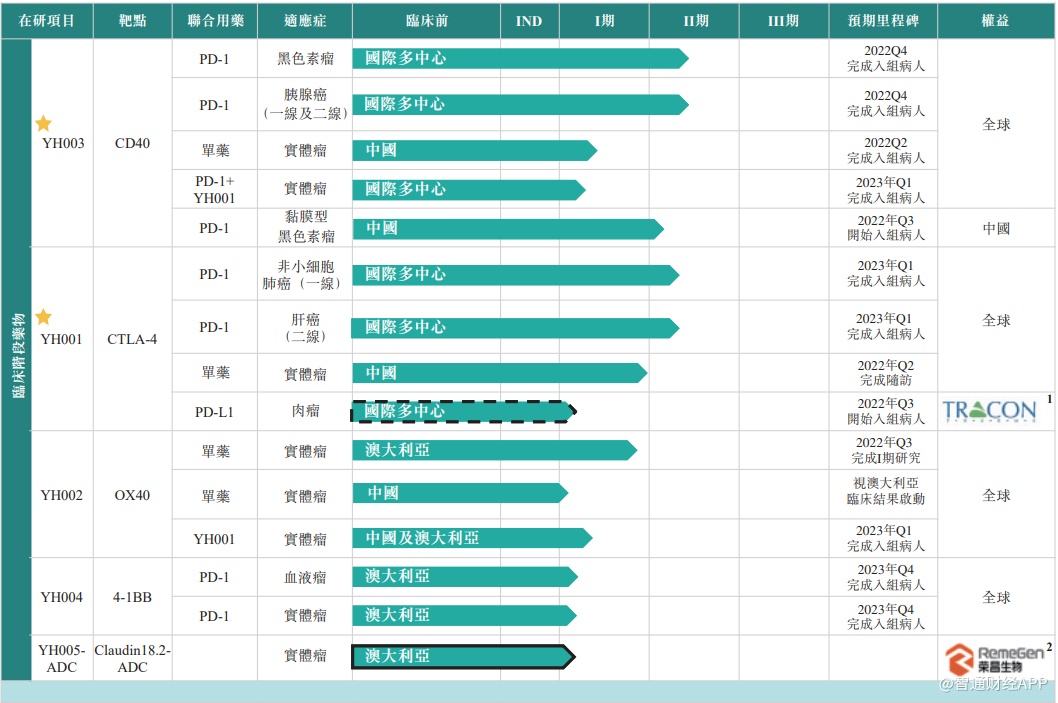Select the IND column header
This screenshot has height=703, width=1058.
coord(529,21)
